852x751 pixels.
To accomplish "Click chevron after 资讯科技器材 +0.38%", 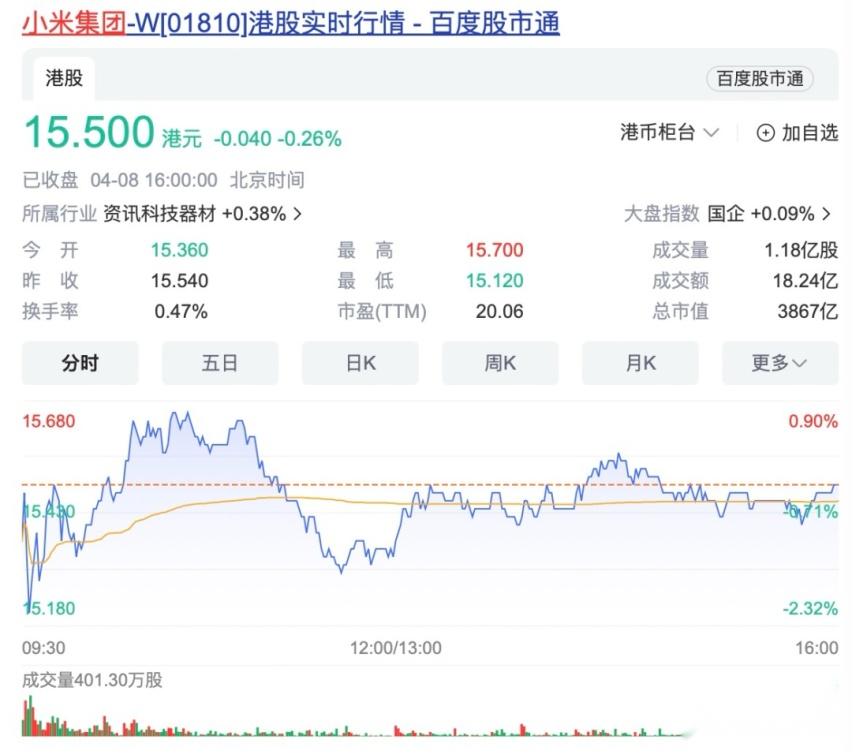I will pos(297,214).
